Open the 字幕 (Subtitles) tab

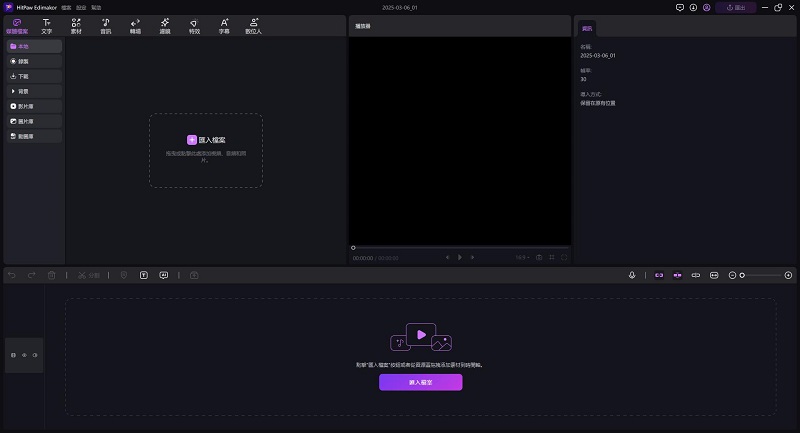(x=224, y=25)
